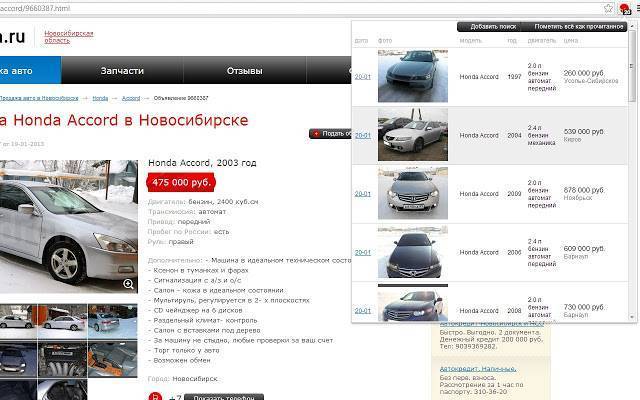Click the 730 000 руб. price
Screen dimensions: 640x400
coord(584,307)
